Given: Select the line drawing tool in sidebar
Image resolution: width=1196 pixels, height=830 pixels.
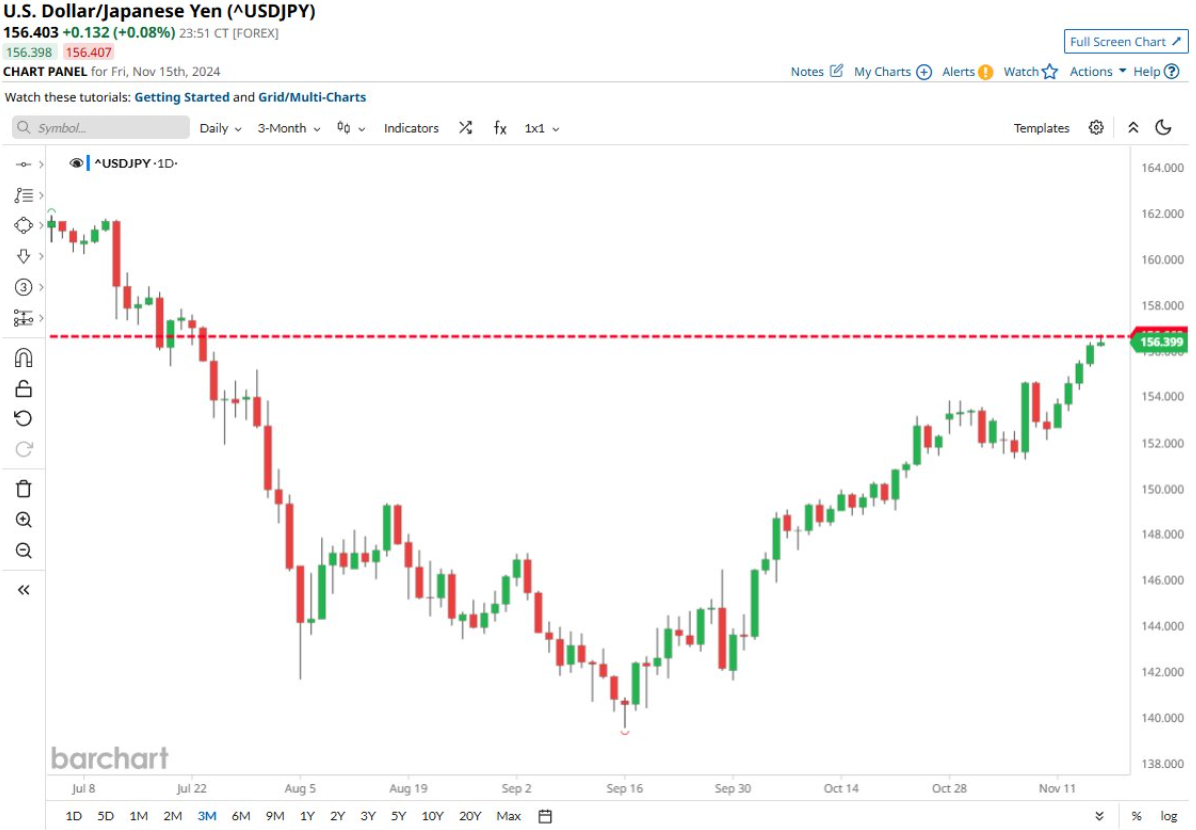Looking at the screenshot, I should tap(23, 164).
